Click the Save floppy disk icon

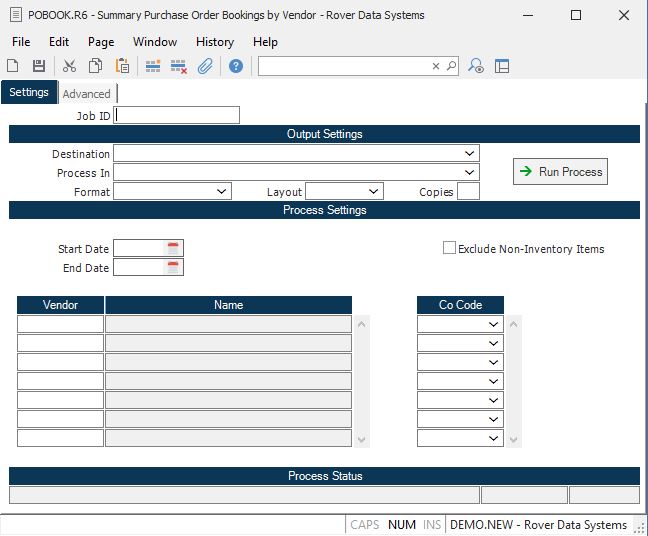(x=39, y=66)
